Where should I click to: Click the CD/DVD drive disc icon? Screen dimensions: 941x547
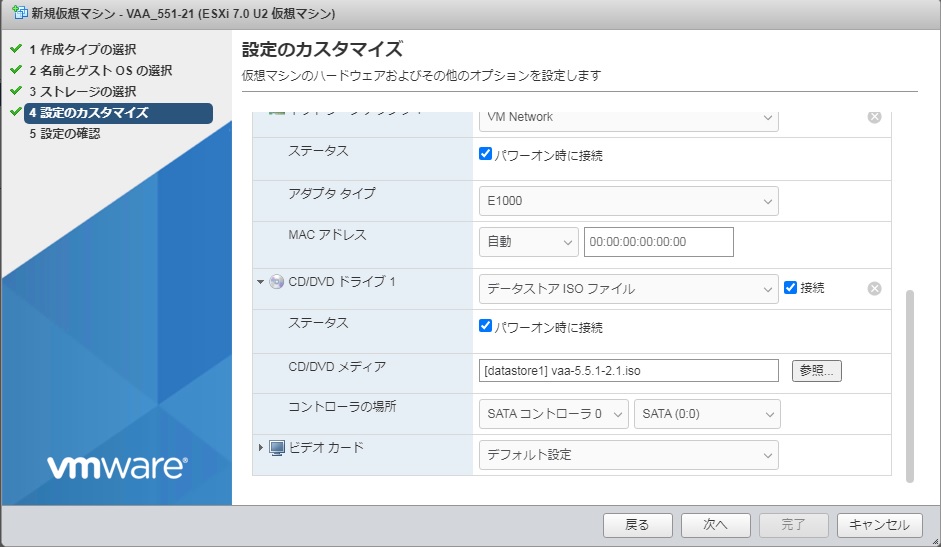276,282
